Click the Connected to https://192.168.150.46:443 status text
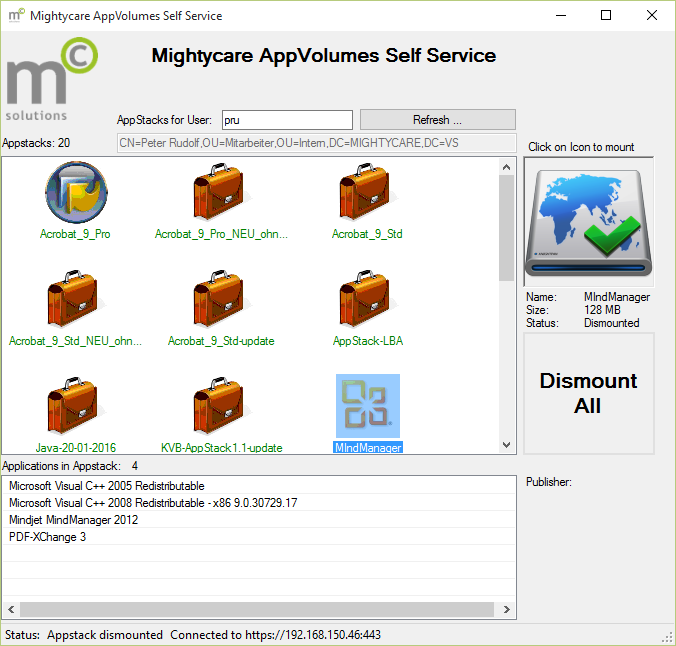 (275, 635)
